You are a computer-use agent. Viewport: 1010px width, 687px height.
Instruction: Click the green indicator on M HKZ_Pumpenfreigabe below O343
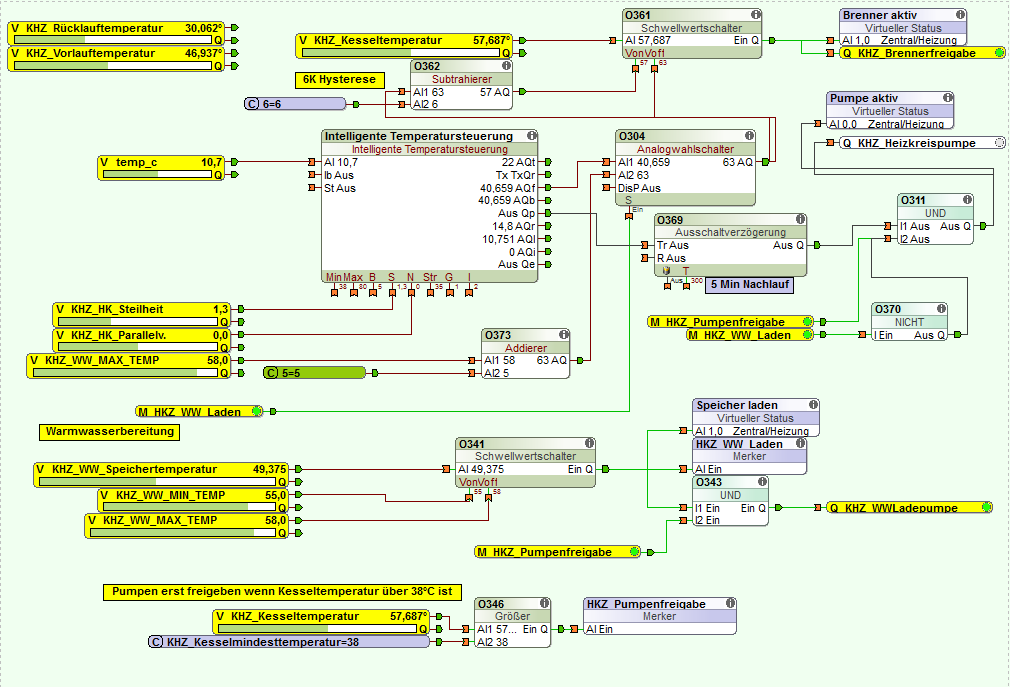634,552
